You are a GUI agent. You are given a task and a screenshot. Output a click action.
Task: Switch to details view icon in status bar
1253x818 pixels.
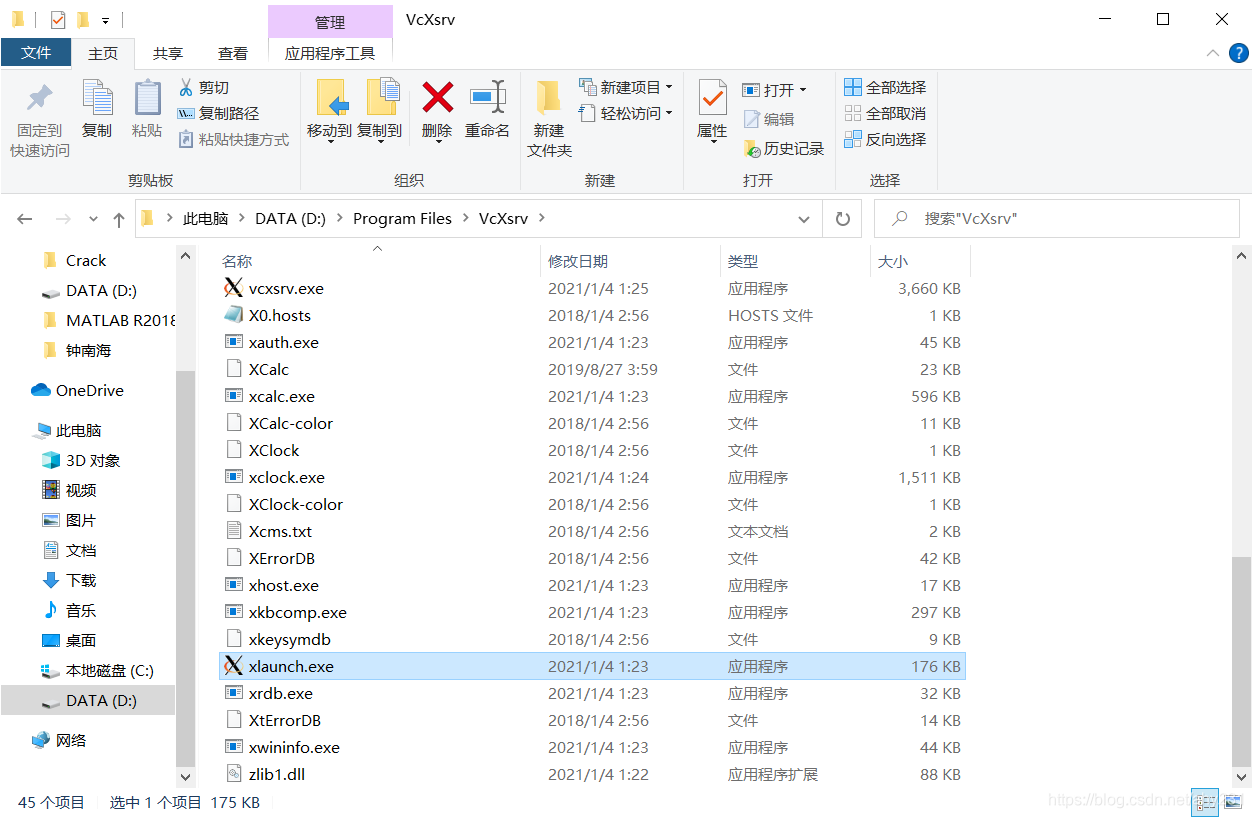tap(1206, 801)
